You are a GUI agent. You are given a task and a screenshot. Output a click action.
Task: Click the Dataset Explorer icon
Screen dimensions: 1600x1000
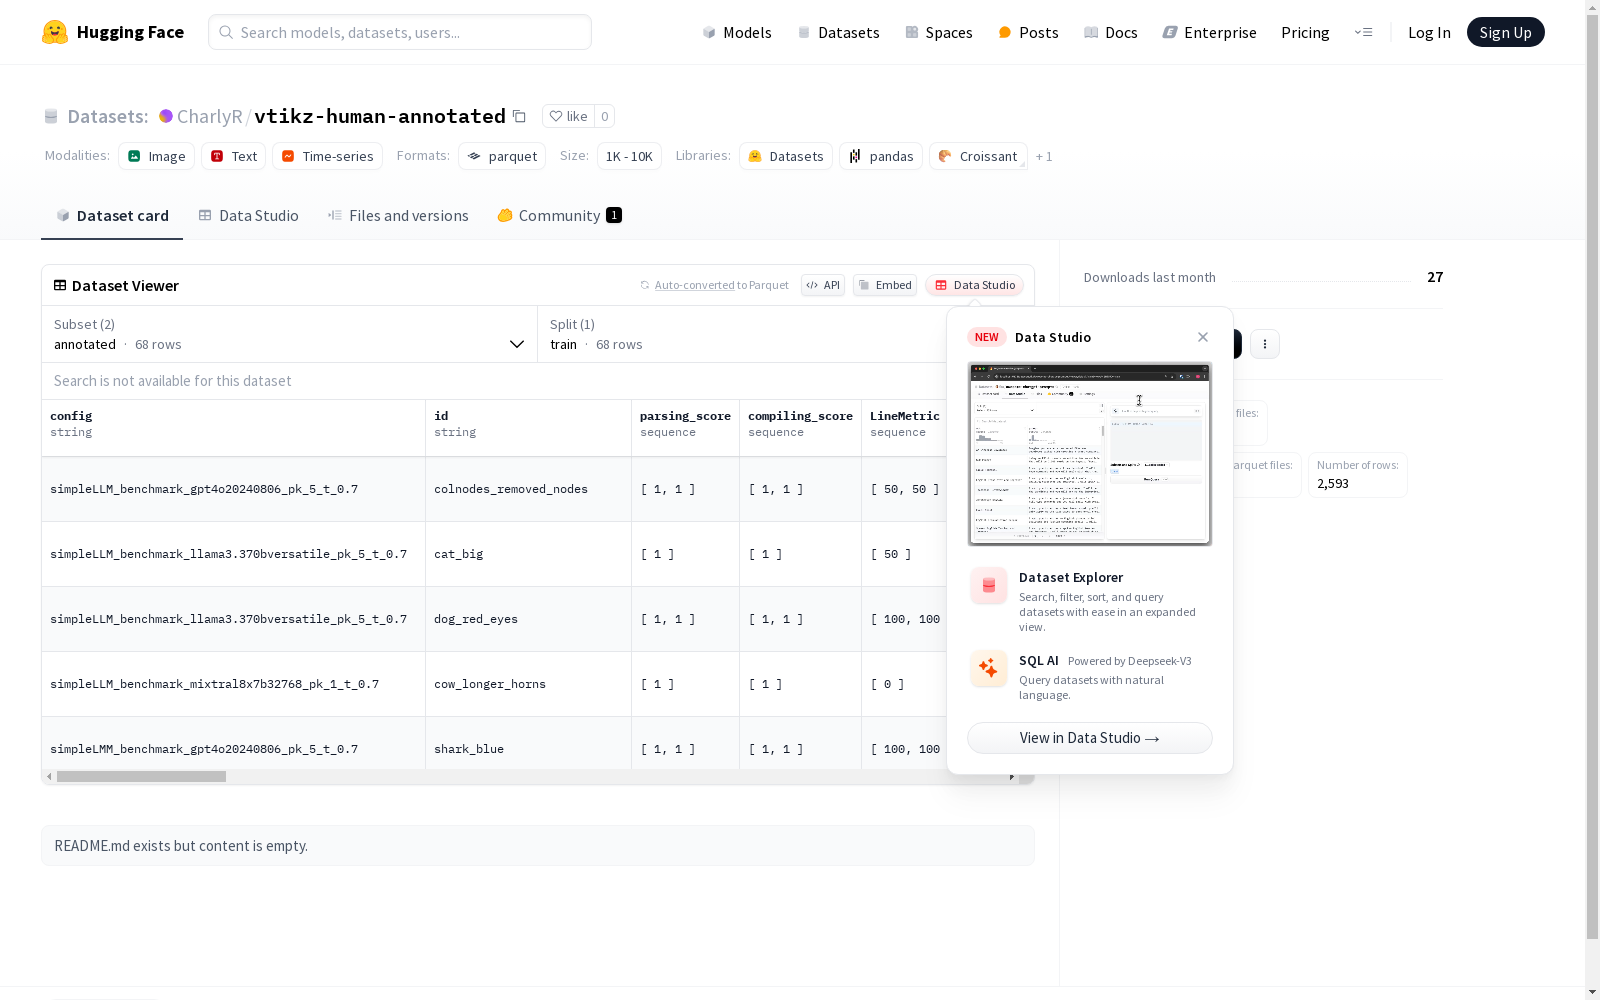coord(989,586)
